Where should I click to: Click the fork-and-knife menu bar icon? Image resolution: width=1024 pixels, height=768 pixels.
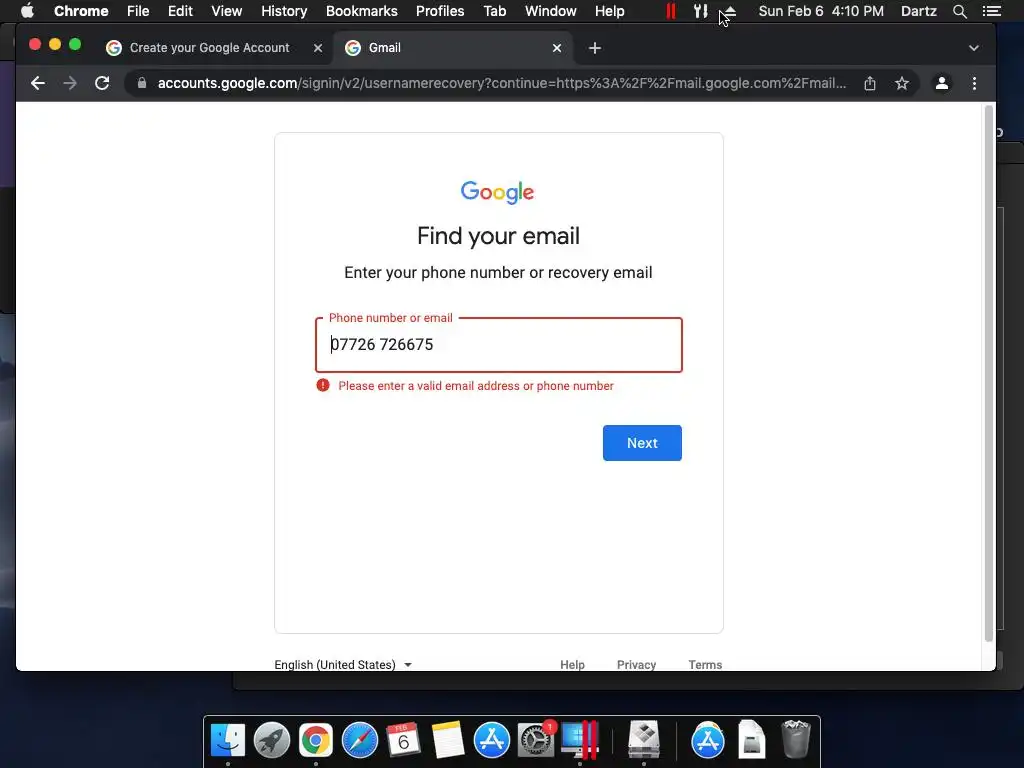point(701,11)
